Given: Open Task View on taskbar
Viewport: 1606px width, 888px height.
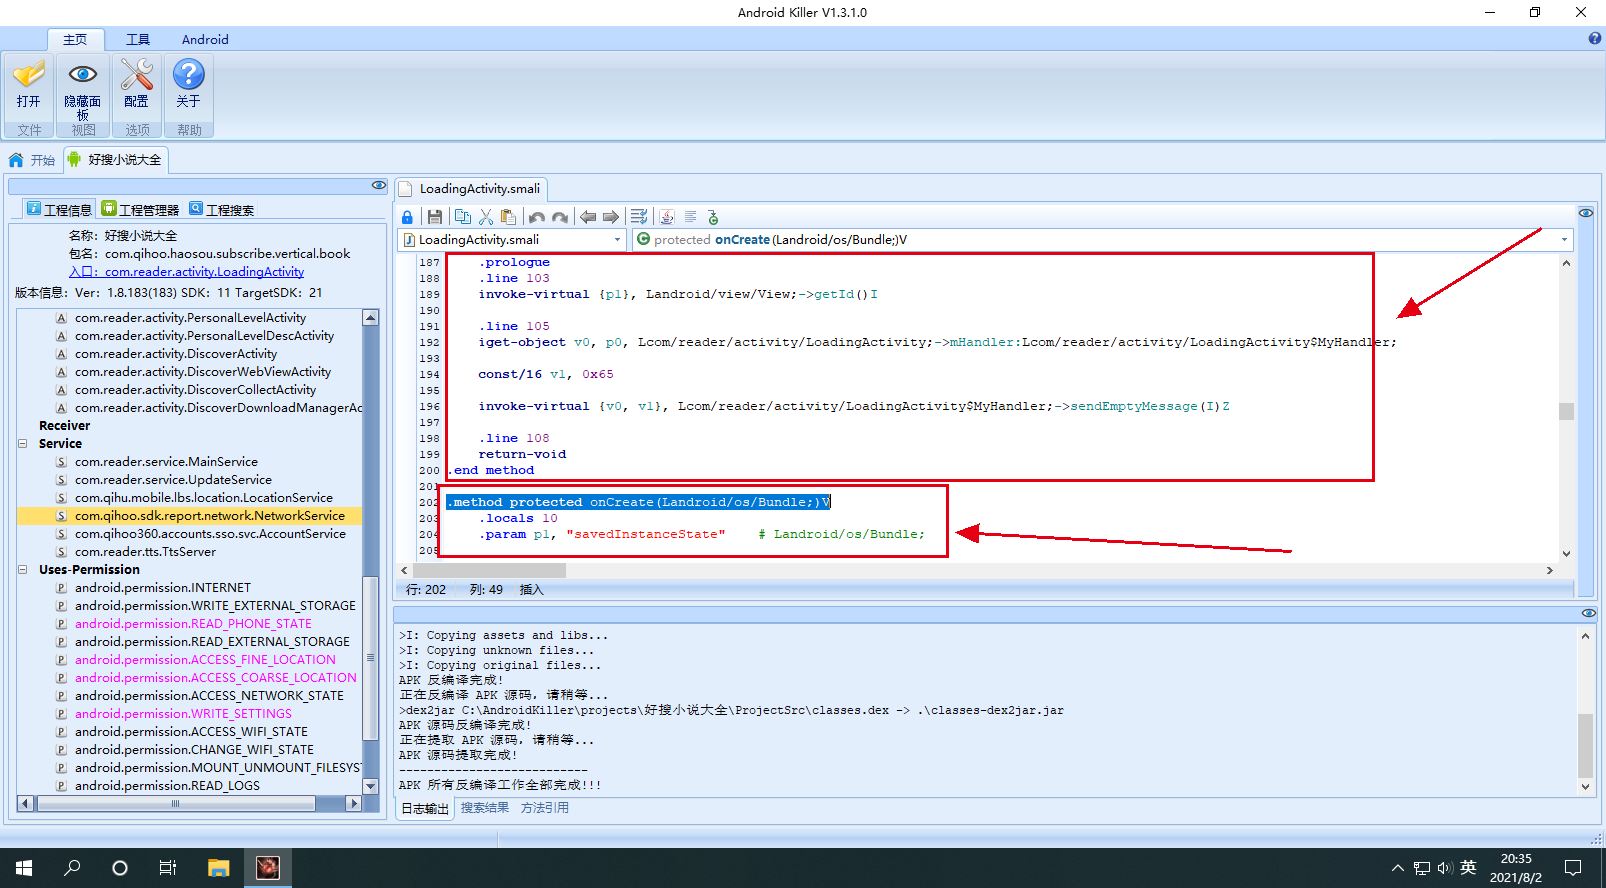Looking at the screenshot, I should (x=168, y=868).
